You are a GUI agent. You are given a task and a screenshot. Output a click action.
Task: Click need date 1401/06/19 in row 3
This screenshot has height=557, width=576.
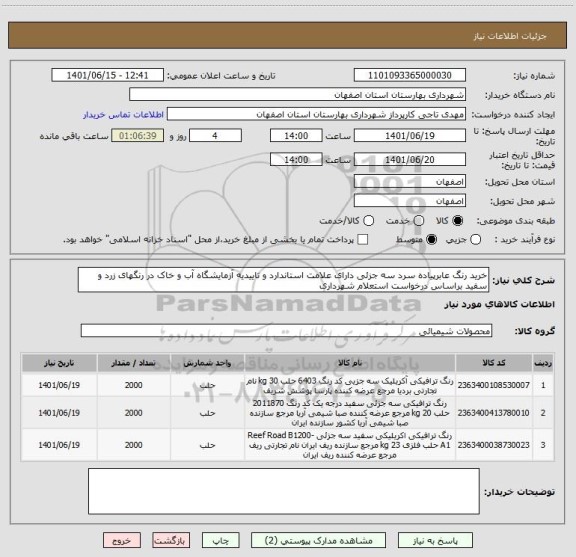pos(59,445)
